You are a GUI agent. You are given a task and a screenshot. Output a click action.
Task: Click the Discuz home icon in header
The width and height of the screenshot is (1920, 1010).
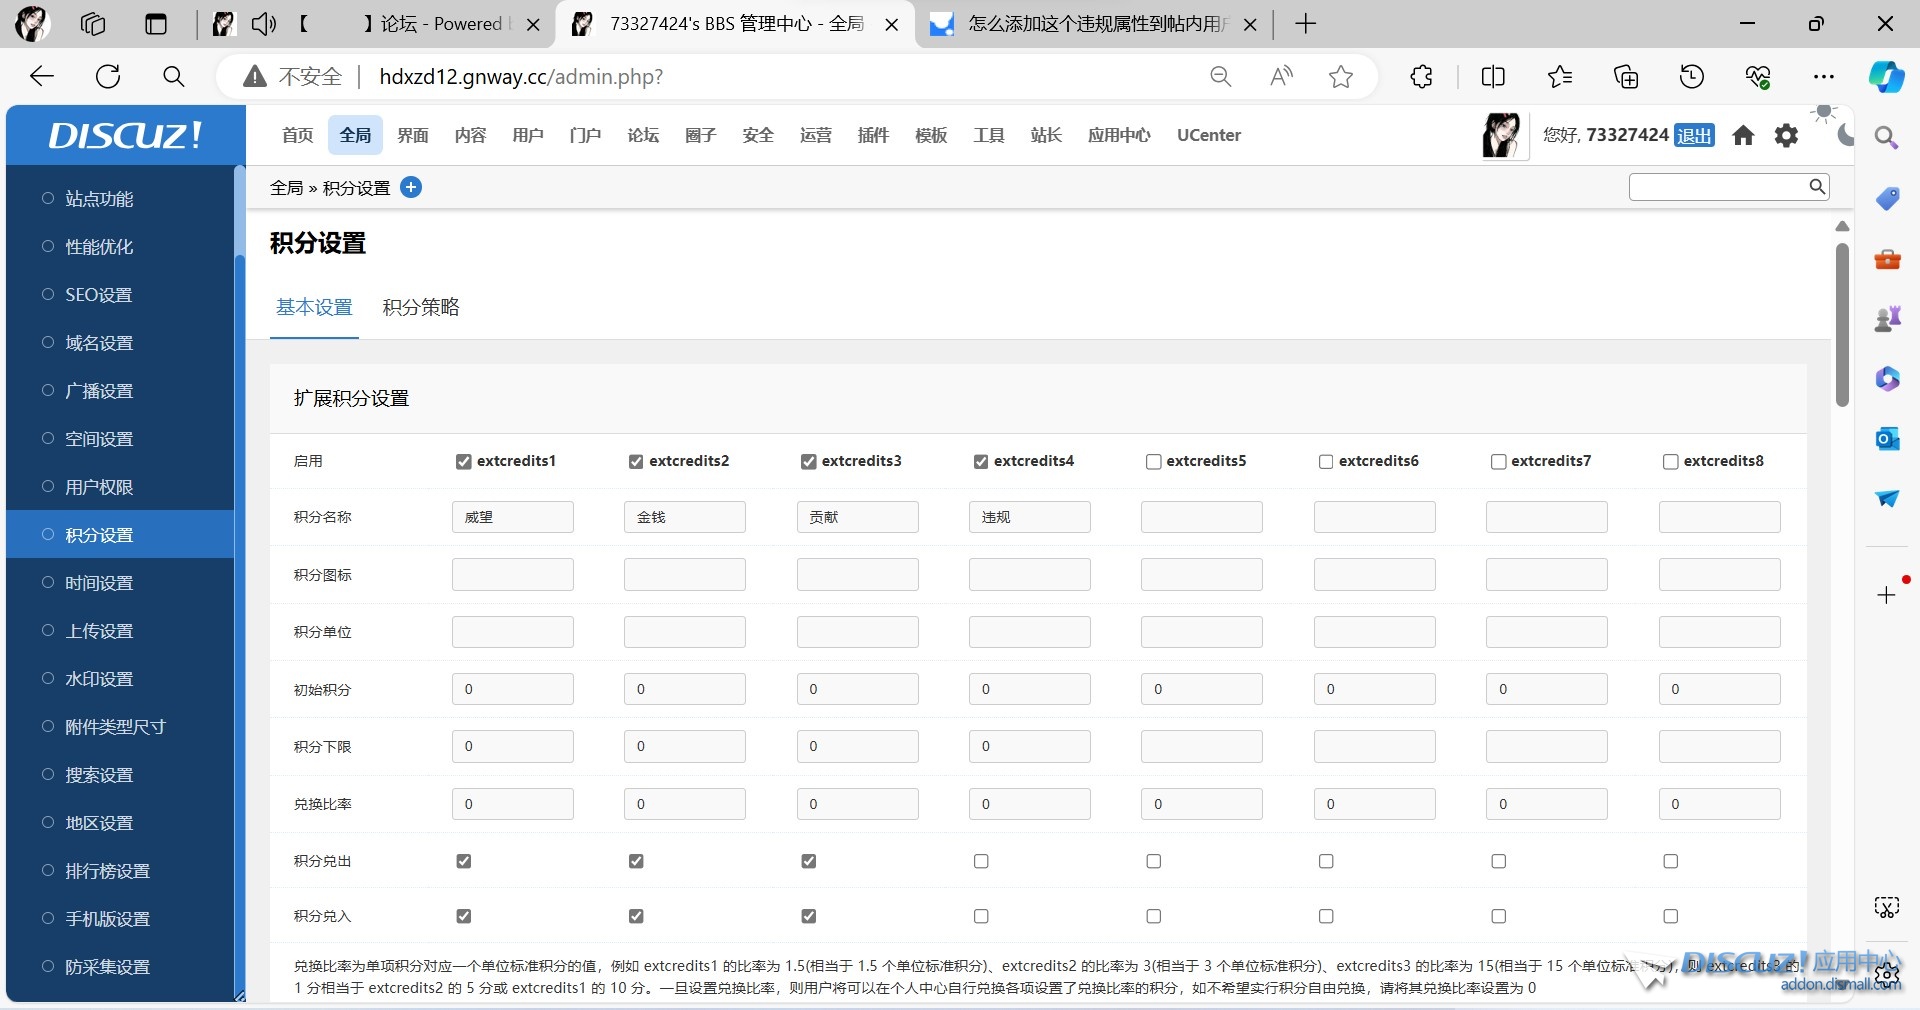point(1743,135)
